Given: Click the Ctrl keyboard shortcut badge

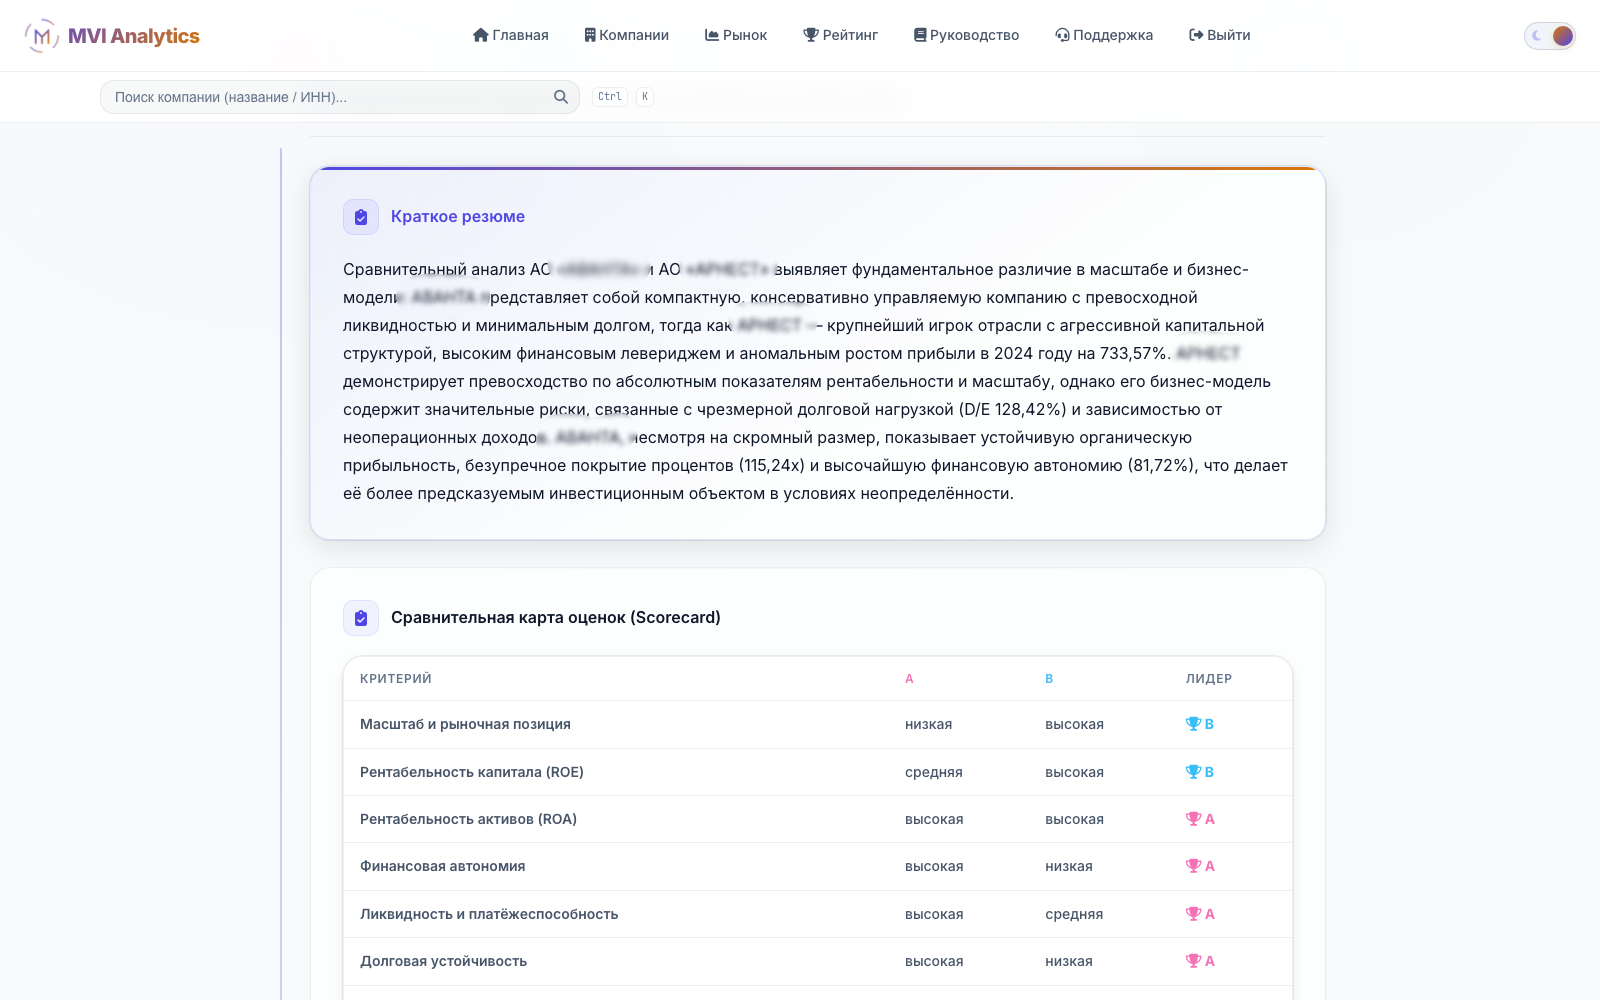Looking at the screenshot, I should tap(610, 97).
